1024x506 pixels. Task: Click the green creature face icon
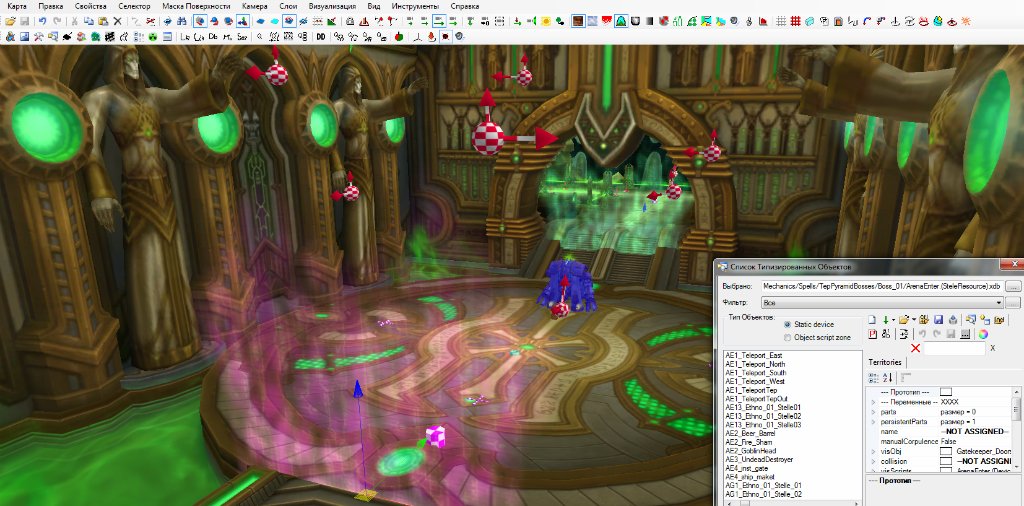pyautogui.click(x=153, y=37)
